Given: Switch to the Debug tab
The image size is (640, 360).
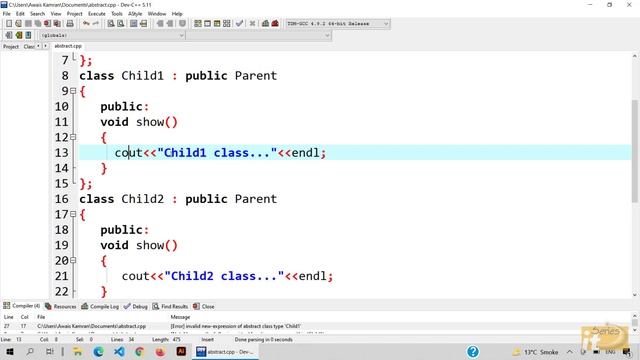Looking at the screenshot, I should pyautogui.click(x=136, y=306).
